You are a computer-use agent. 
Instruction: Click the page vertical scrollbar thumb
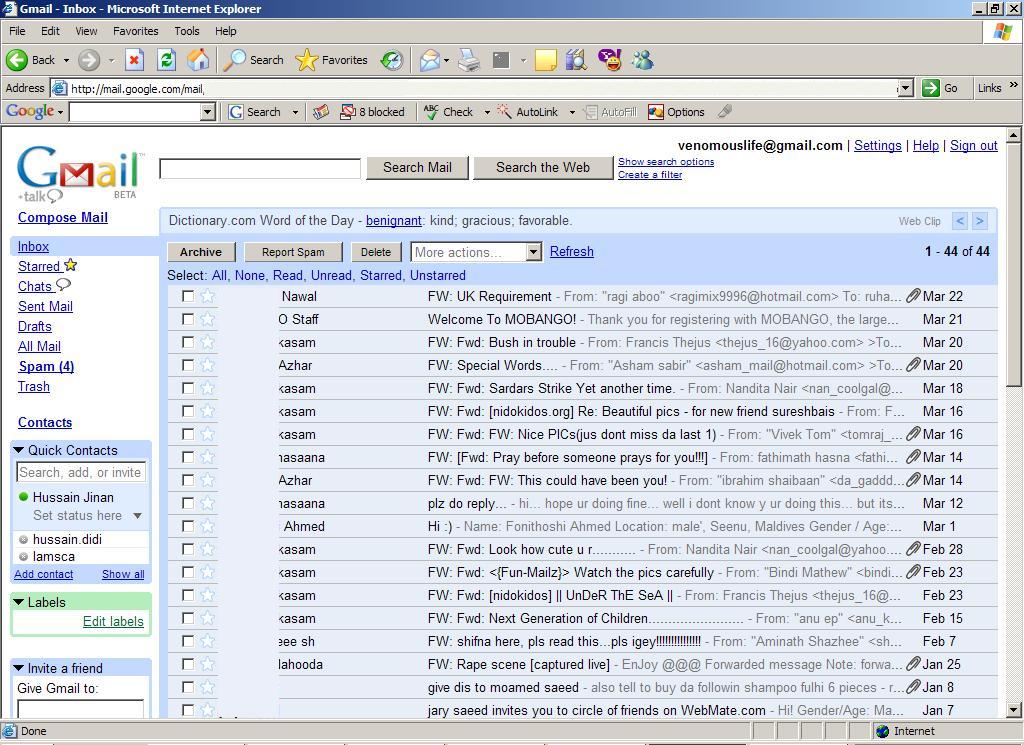[x=1014, y=264]
